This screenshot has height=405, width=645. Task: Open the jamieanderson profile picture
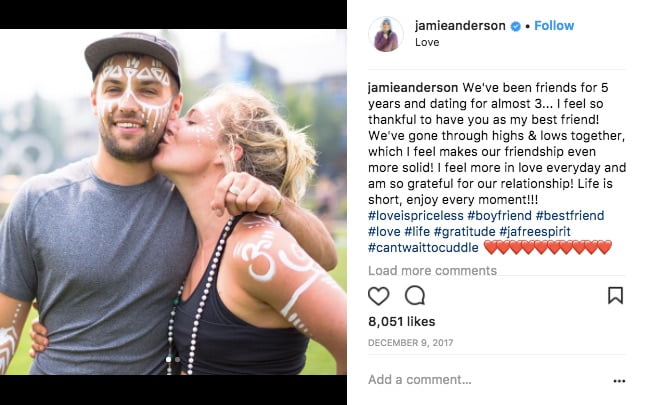click(386, 35)
